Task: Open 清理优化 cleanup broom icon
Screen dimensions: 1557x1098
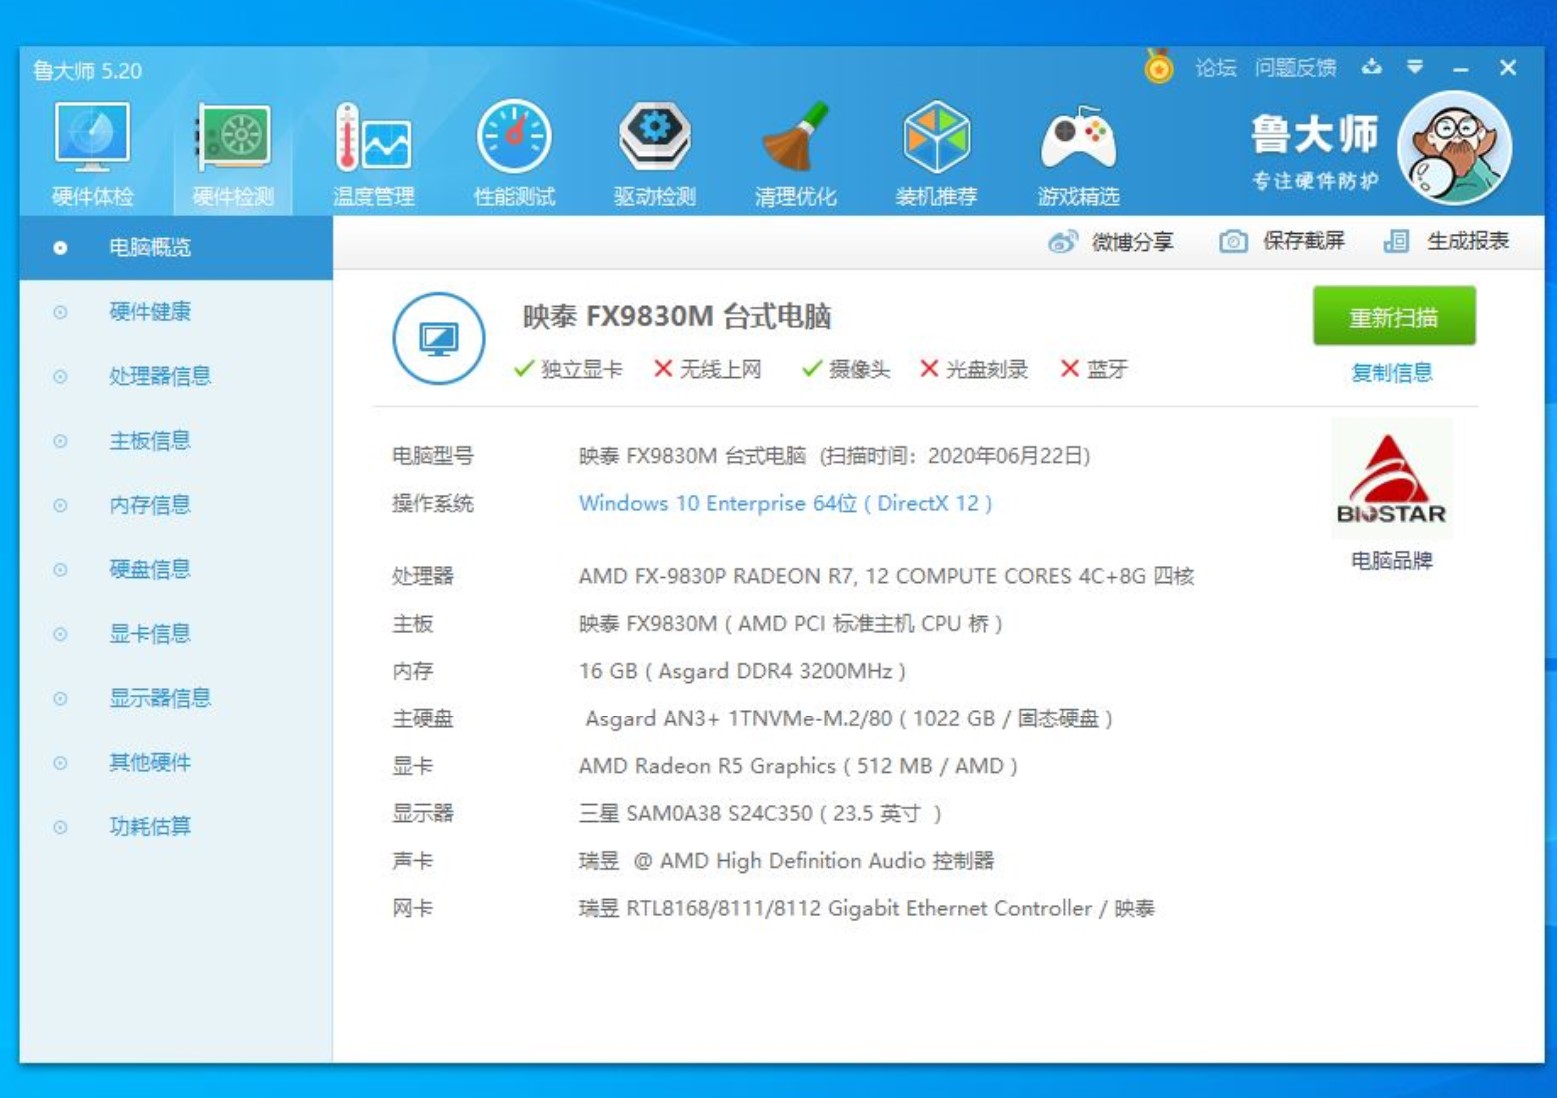Action: pyautogui.click(x=795, y=155)
